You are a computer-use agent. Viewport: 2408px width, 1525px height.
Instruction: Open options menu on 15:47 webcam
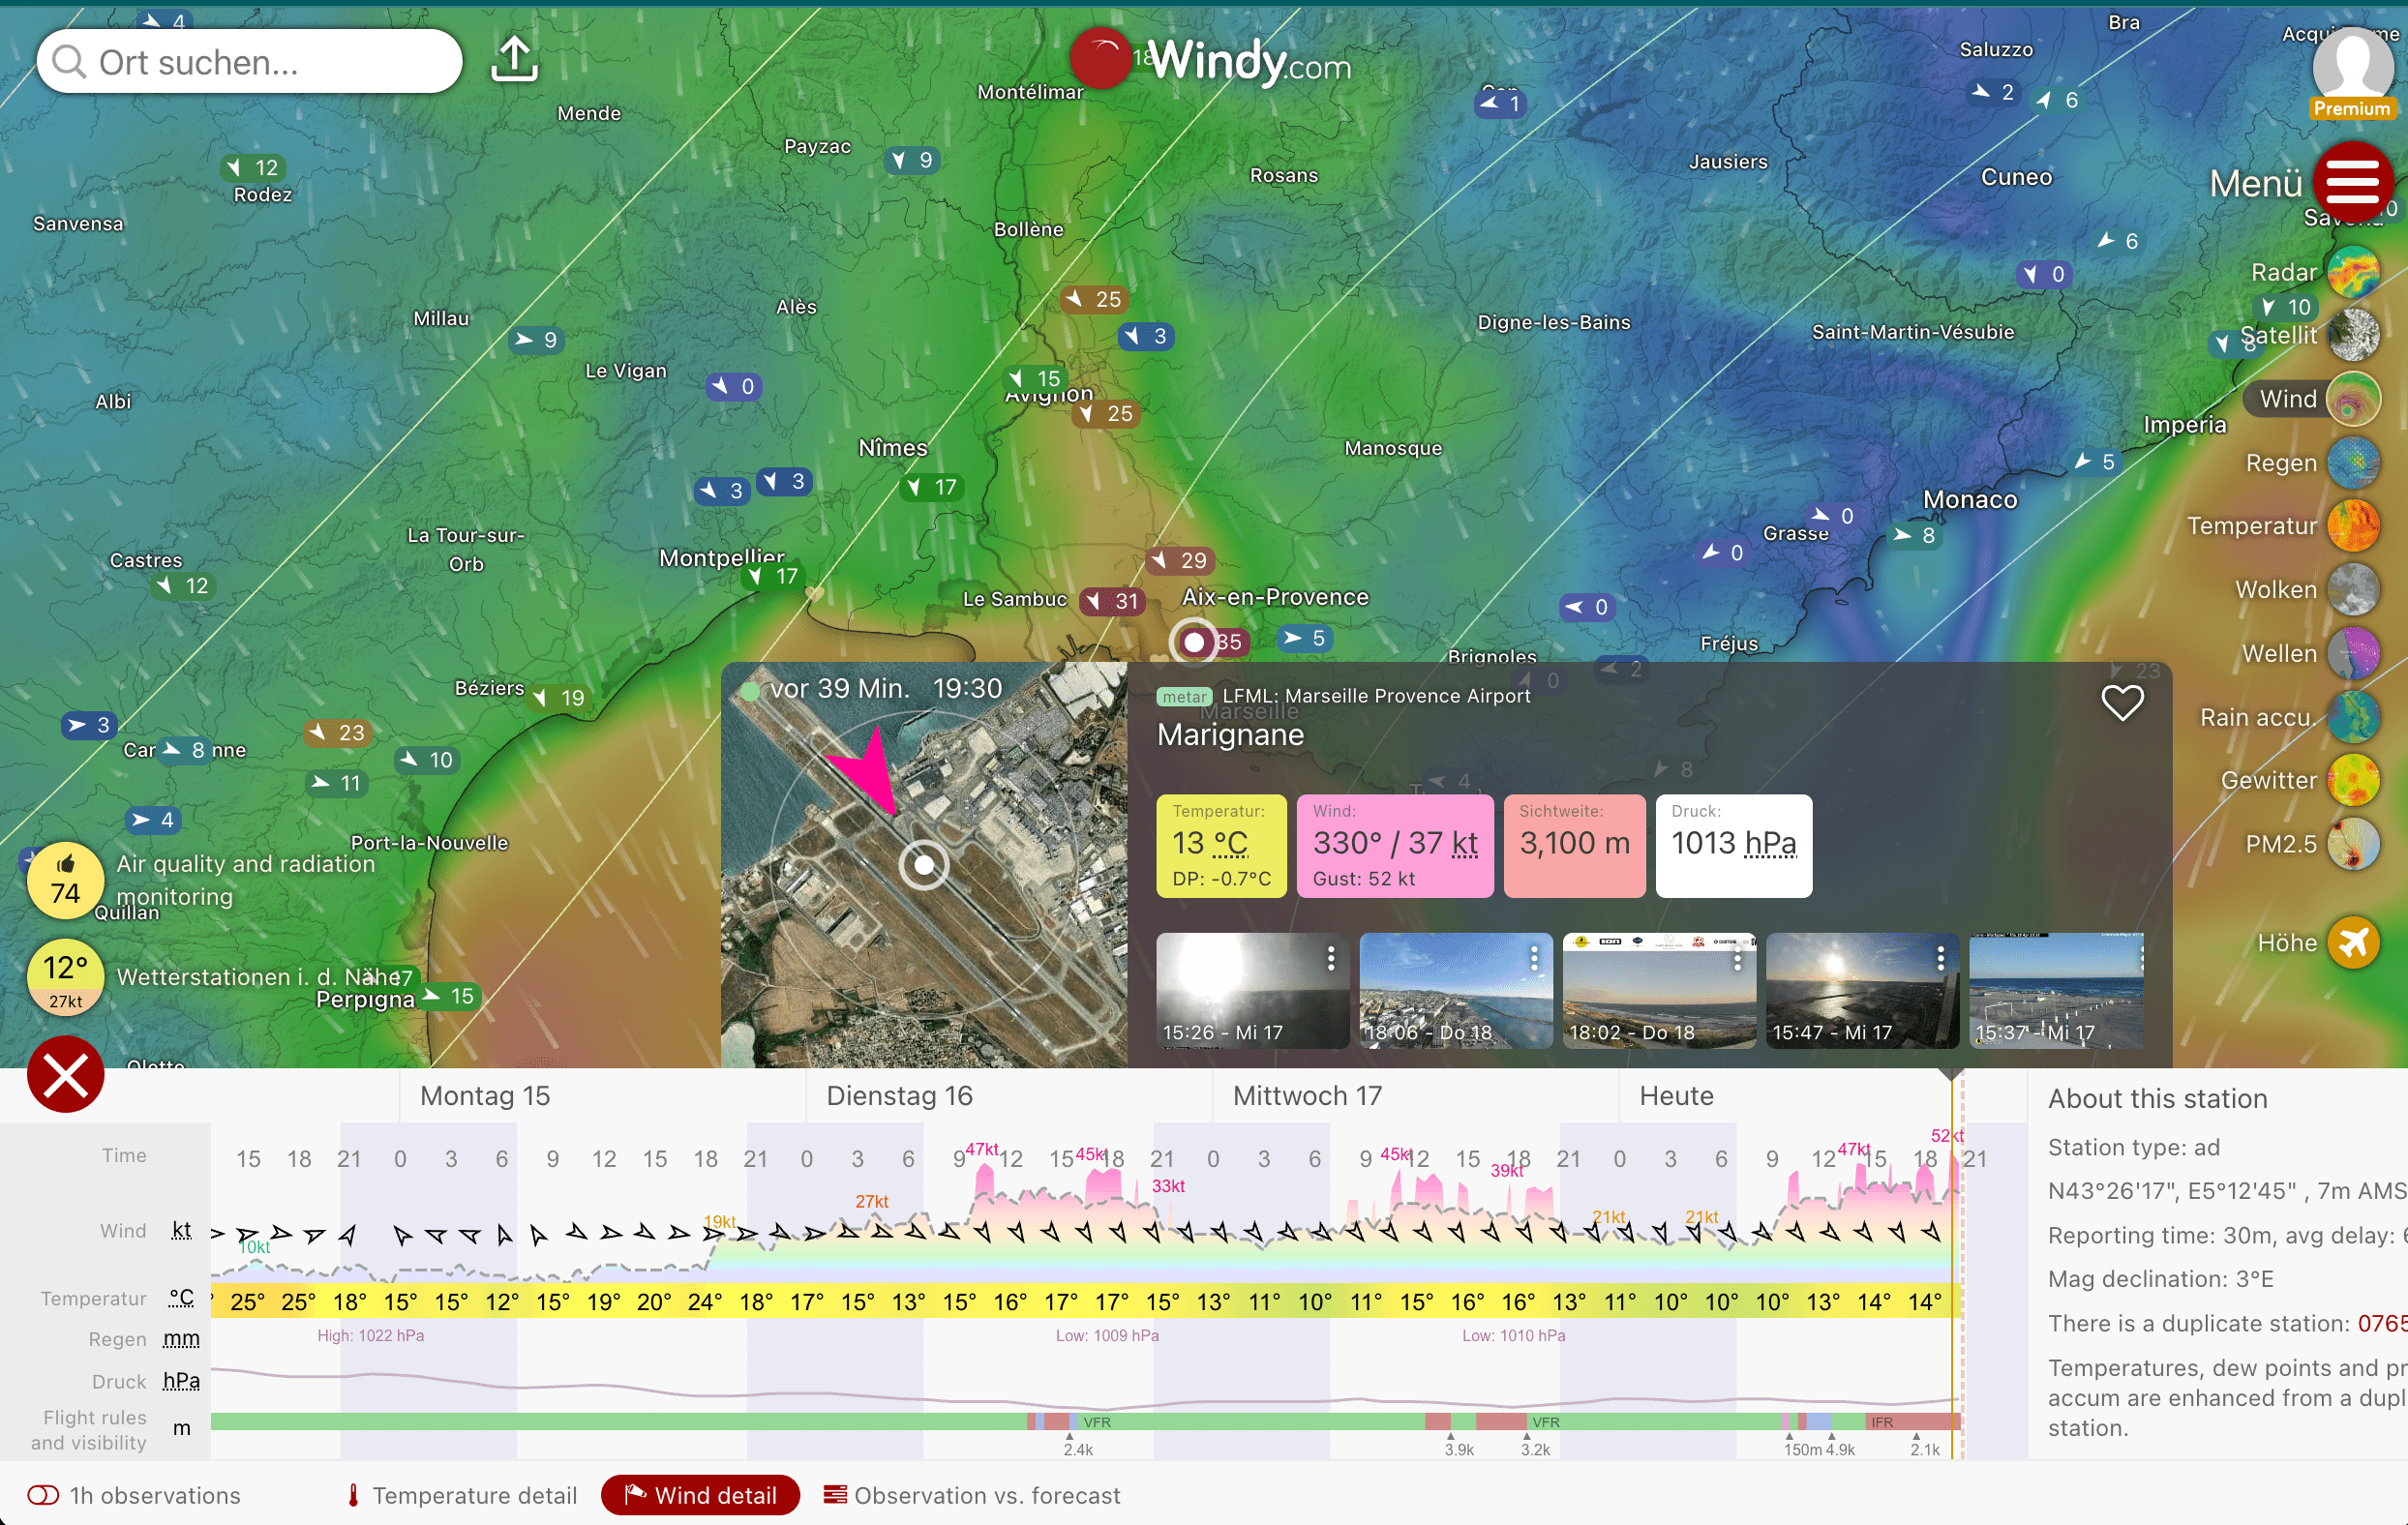1940,959
